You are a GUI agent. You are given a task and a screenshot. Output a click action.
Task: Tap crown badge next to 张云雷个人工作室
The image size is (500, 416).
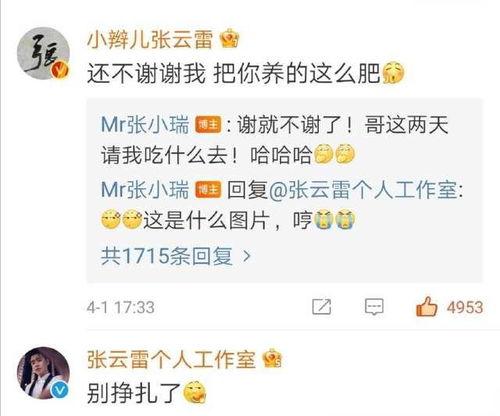click(x=272, y=359)
